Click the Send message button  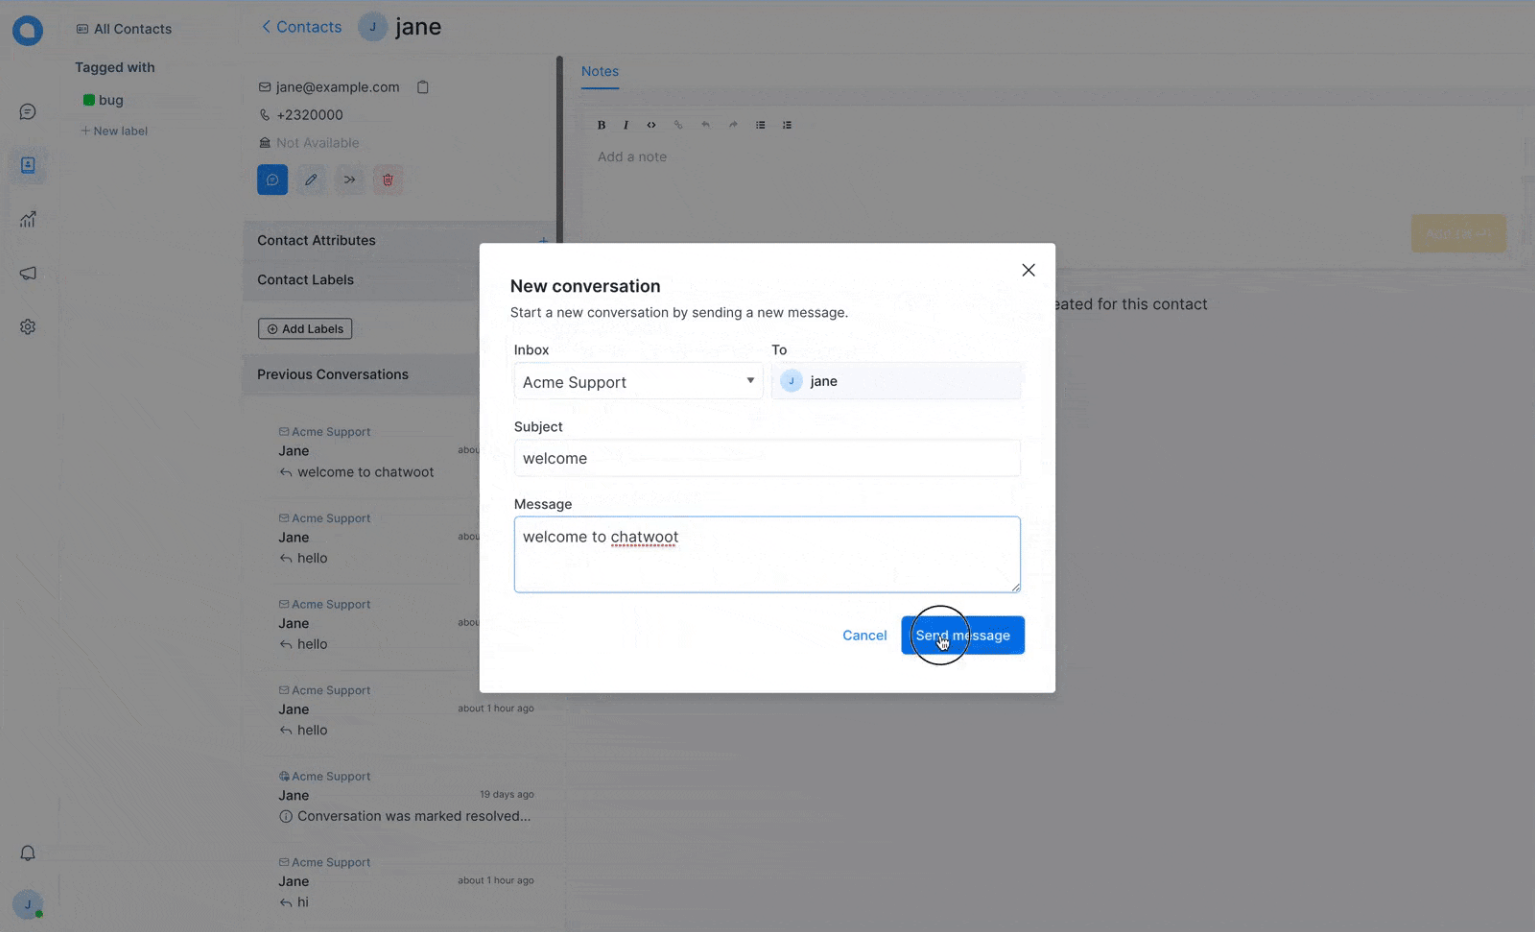[x=962, y=635]
